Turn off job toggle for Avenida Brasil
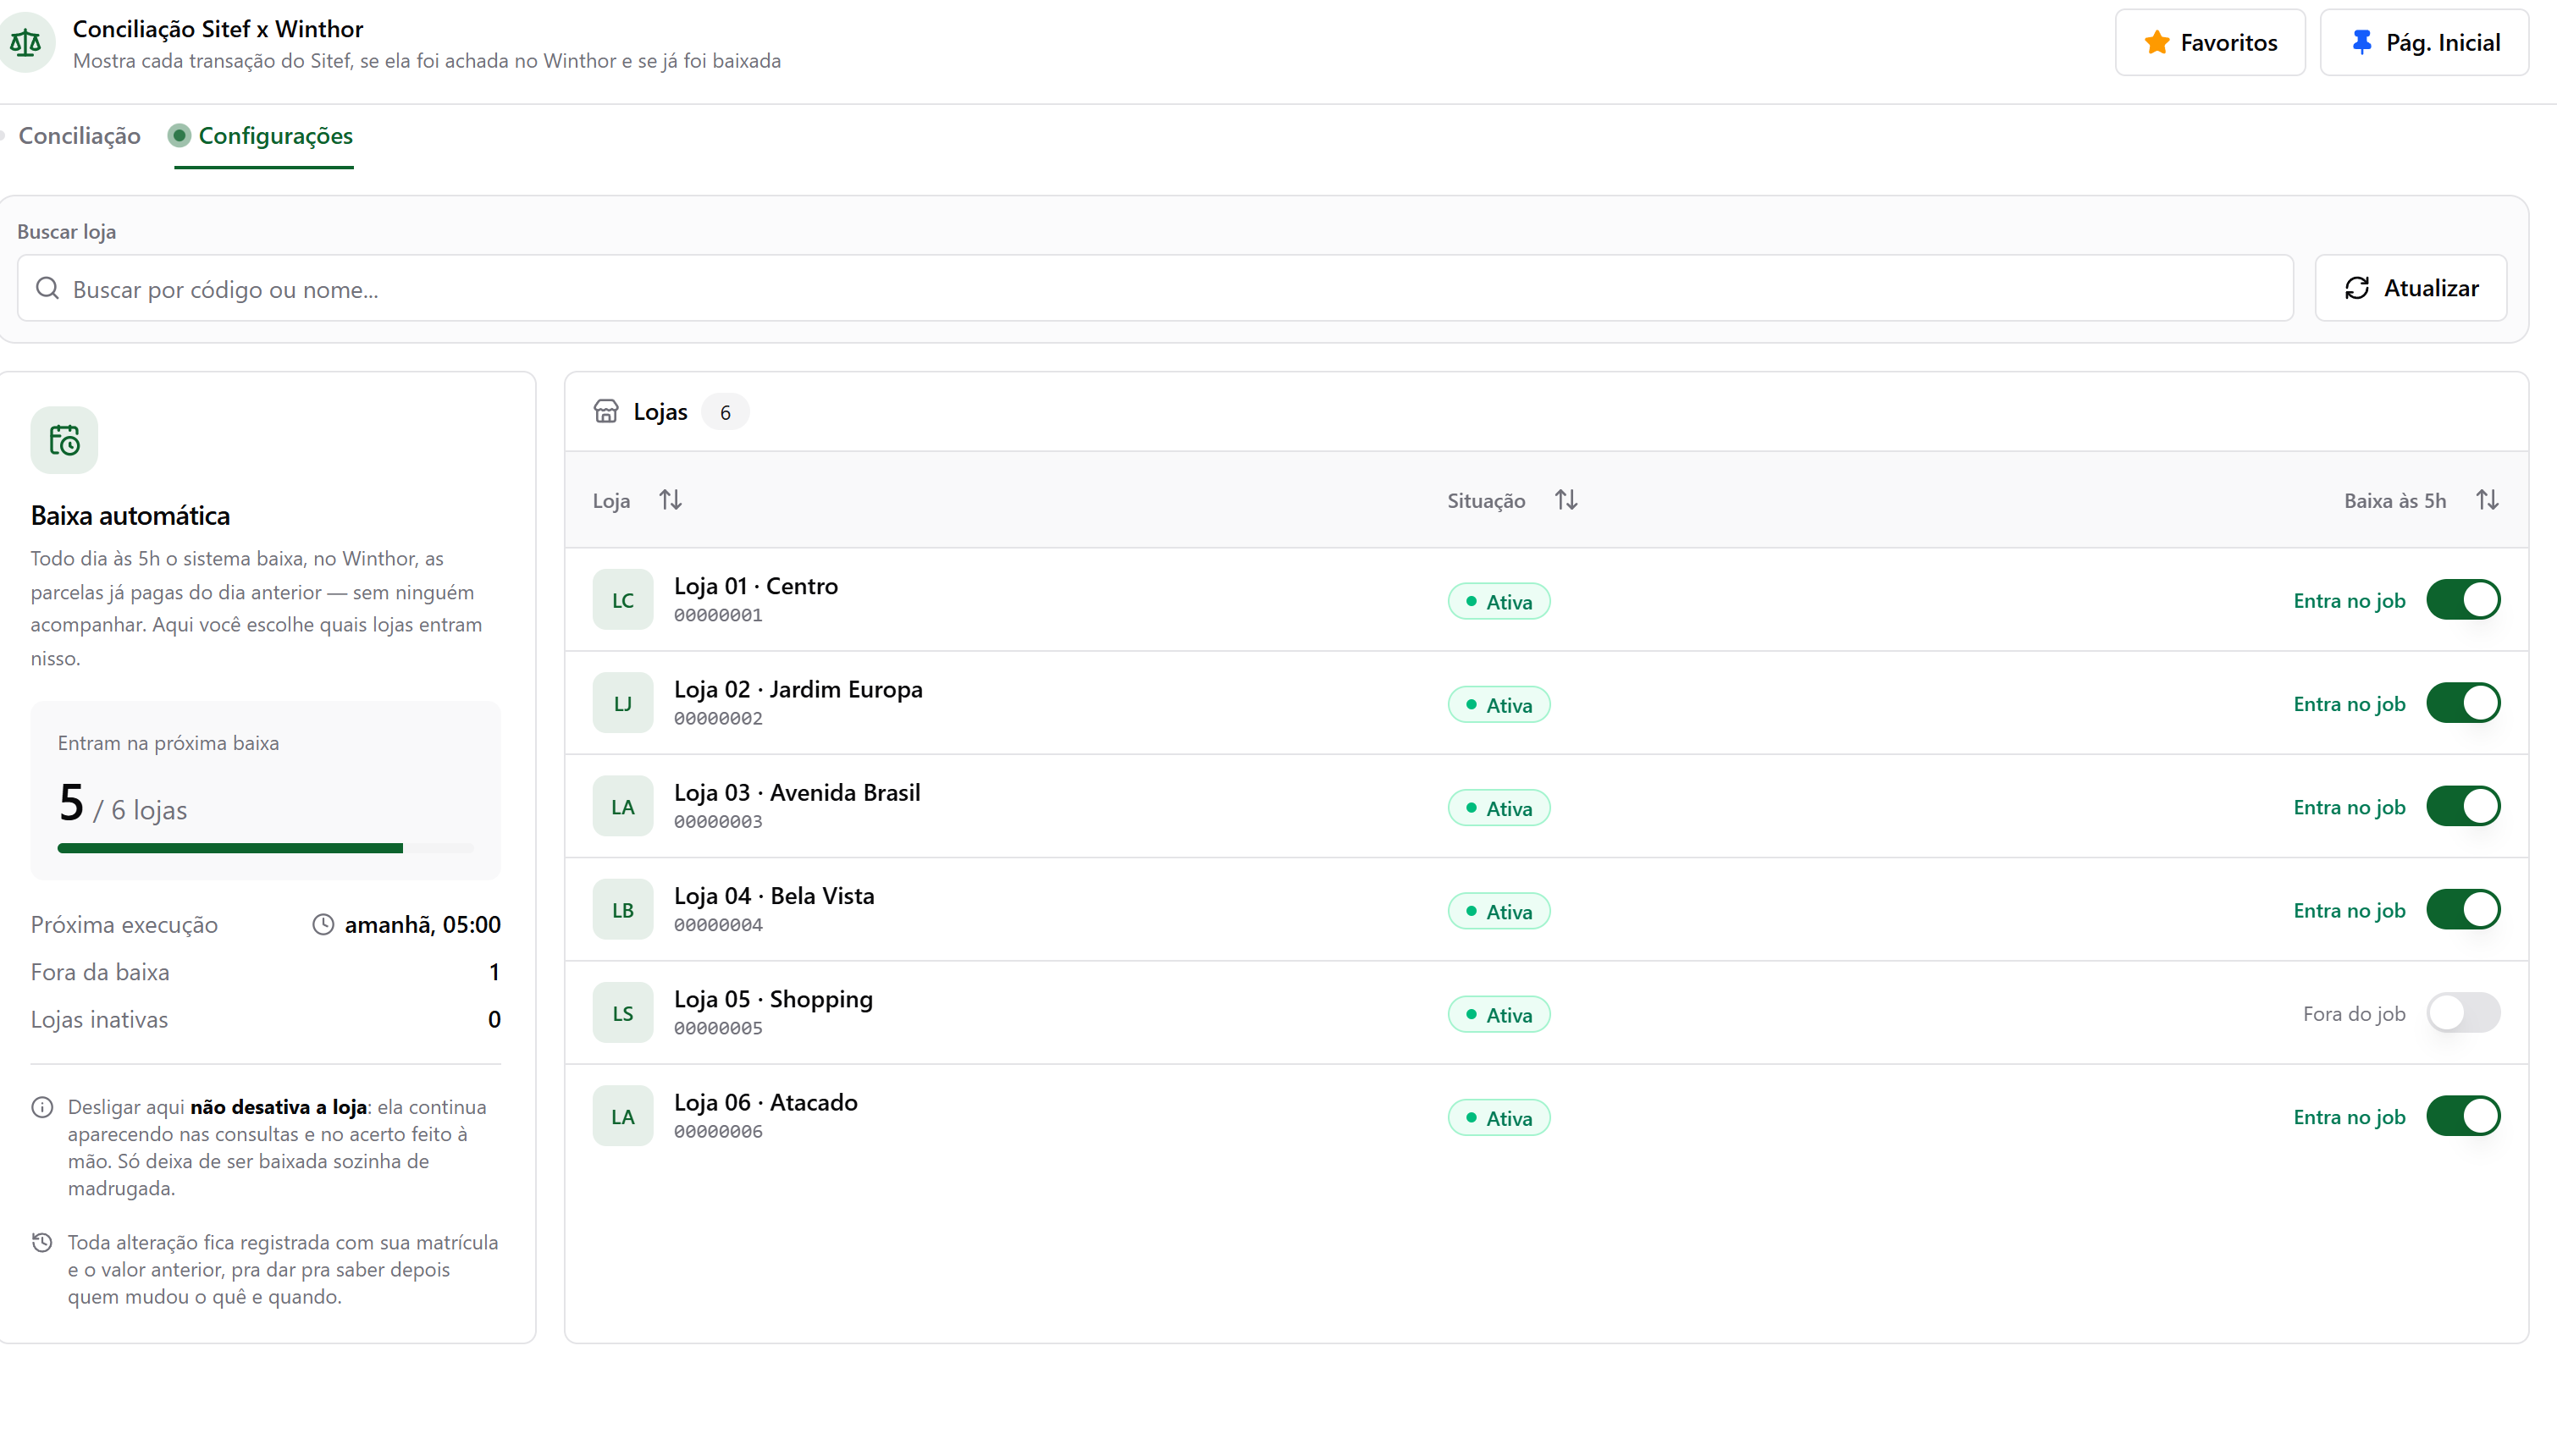 [x=2463, y=806]
